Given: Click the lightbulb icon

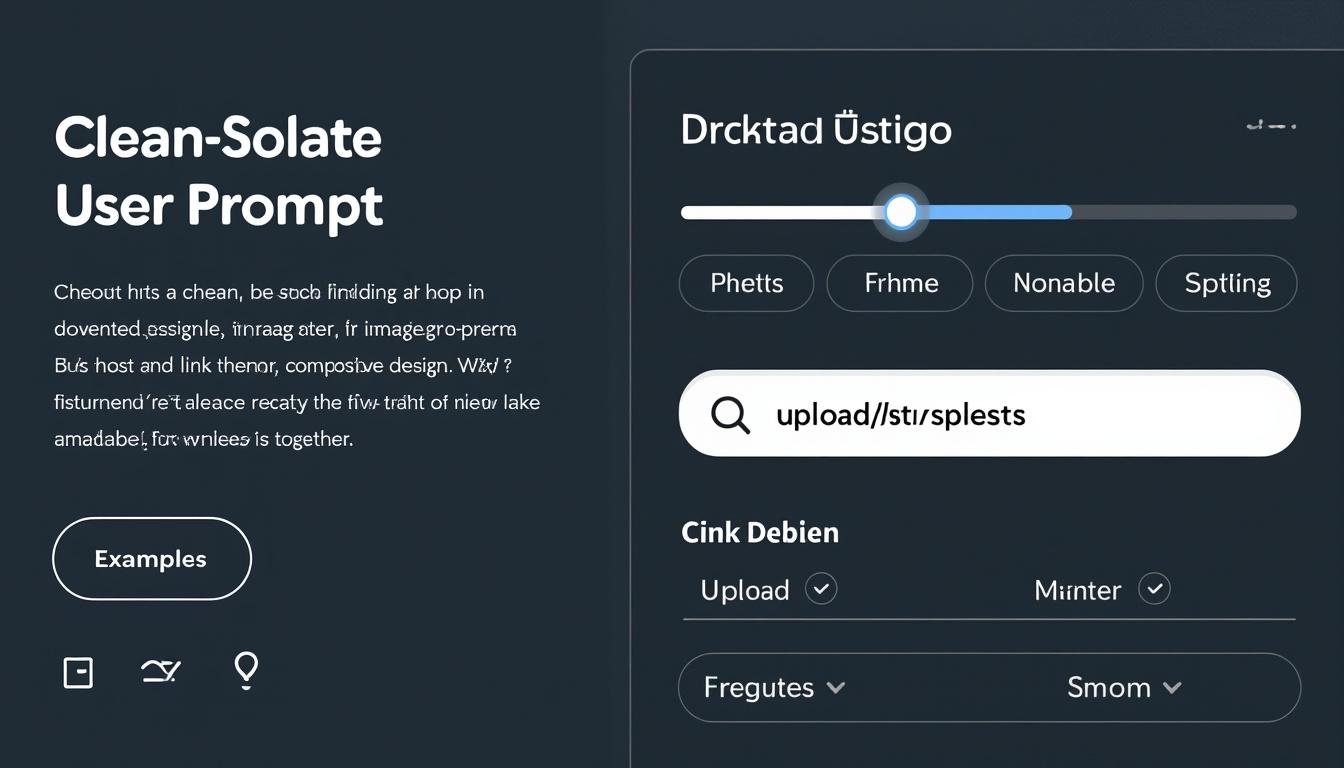Looking at the screenshot, I should click(246, 670).
